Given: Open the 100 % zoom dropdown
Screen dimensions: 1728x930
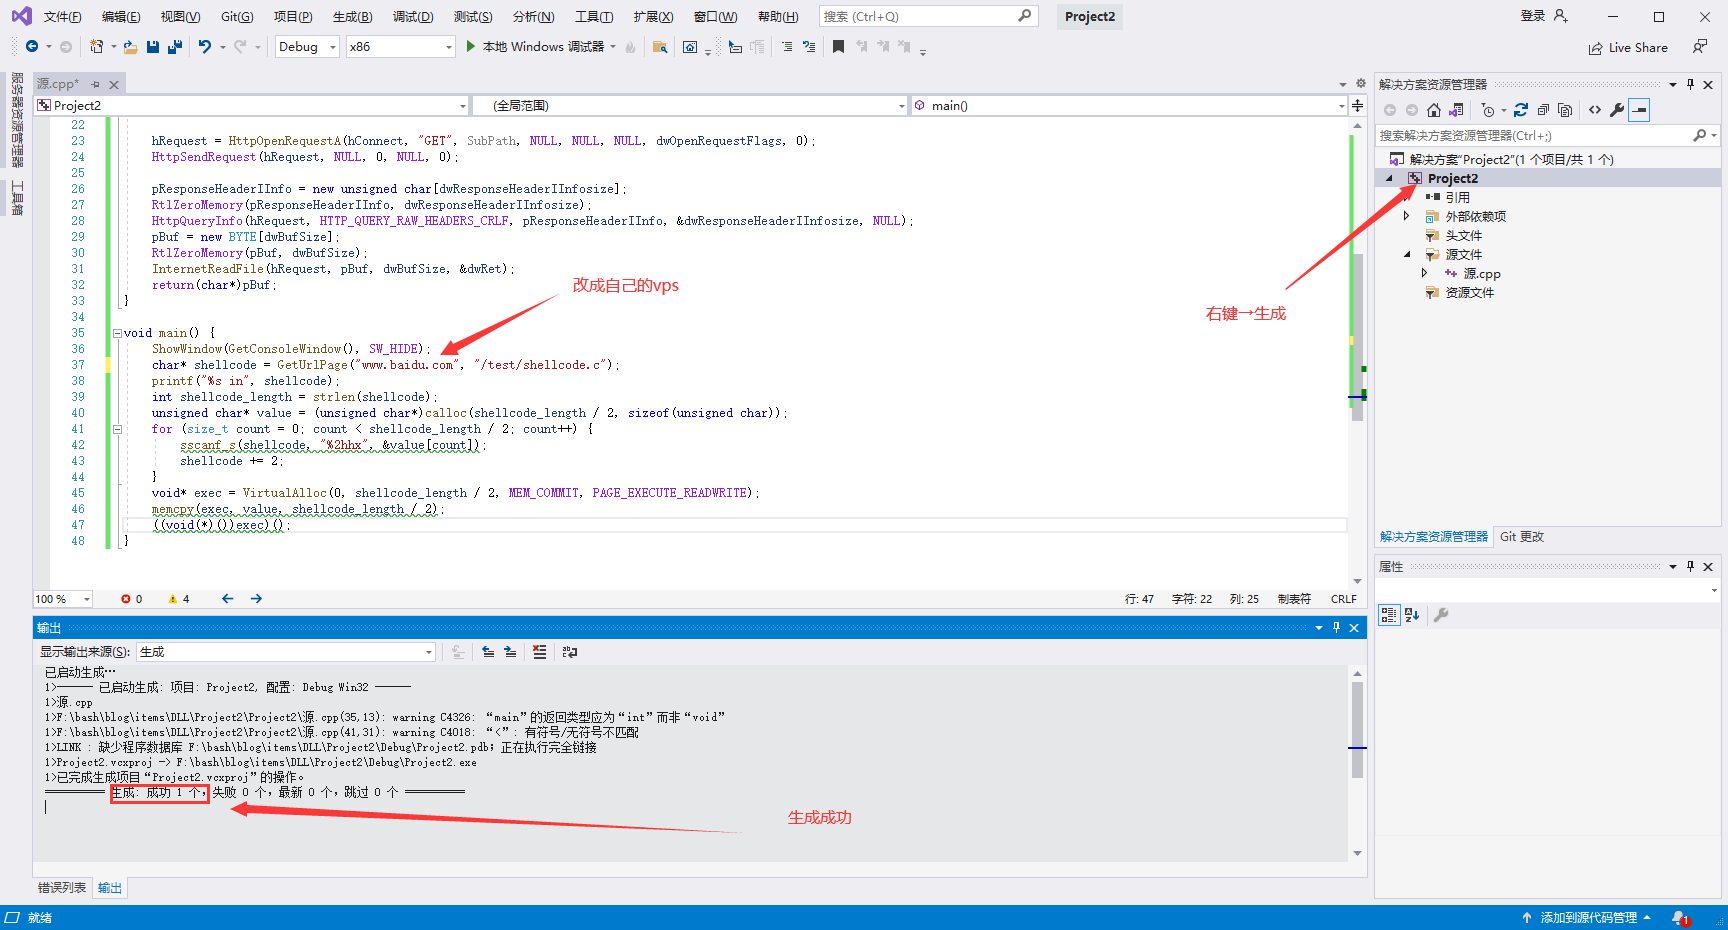Looking at the screenshot, I should (63, 599).
